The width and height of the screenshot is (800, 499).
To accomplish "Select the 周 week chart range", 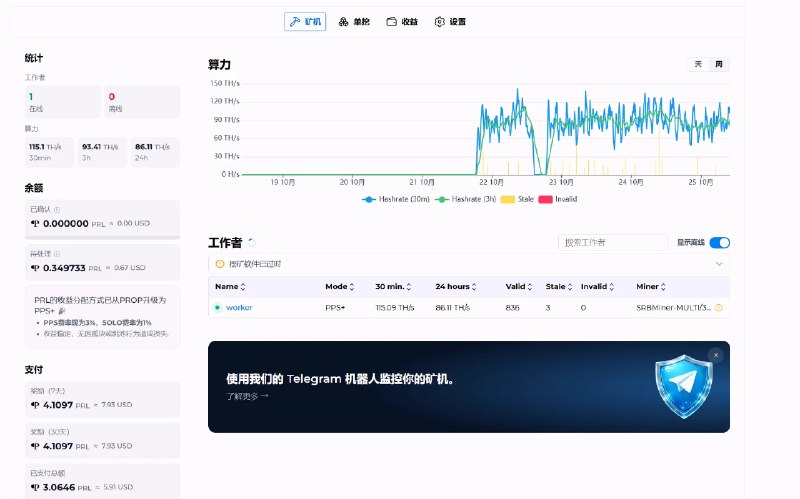I will click(719, 64).
